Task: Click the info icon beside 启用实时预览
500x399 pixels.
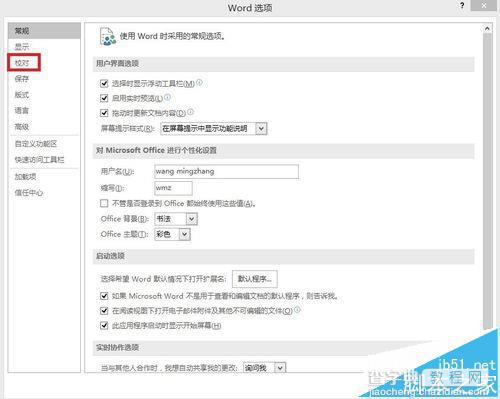Action: tap(168, 97)
